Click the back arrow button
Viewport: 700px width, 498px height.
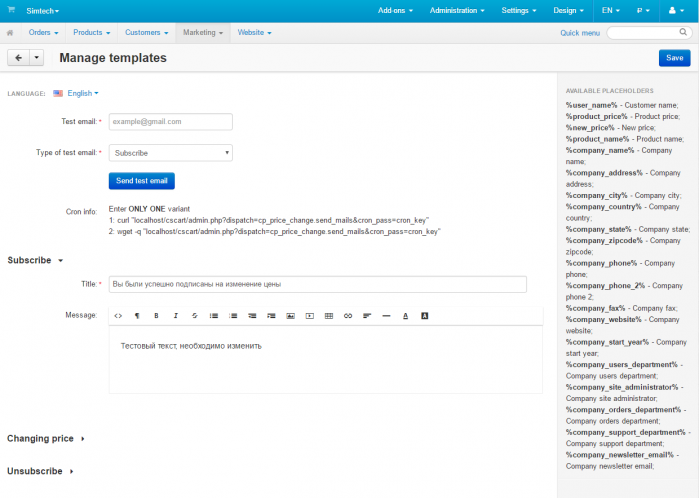coord(18,58)
